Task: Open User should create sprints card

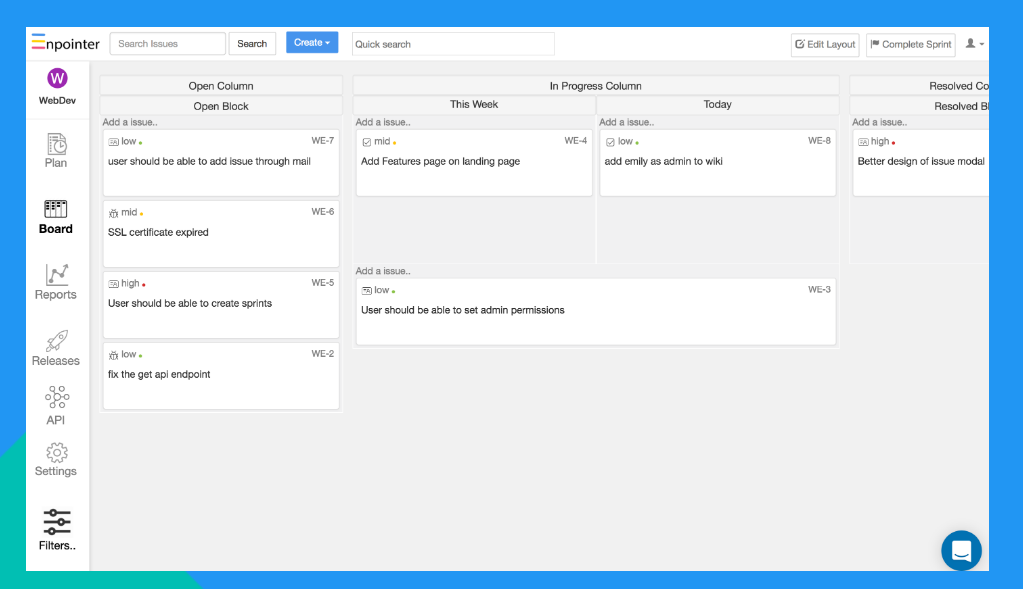Action: (x=221, y=305)
